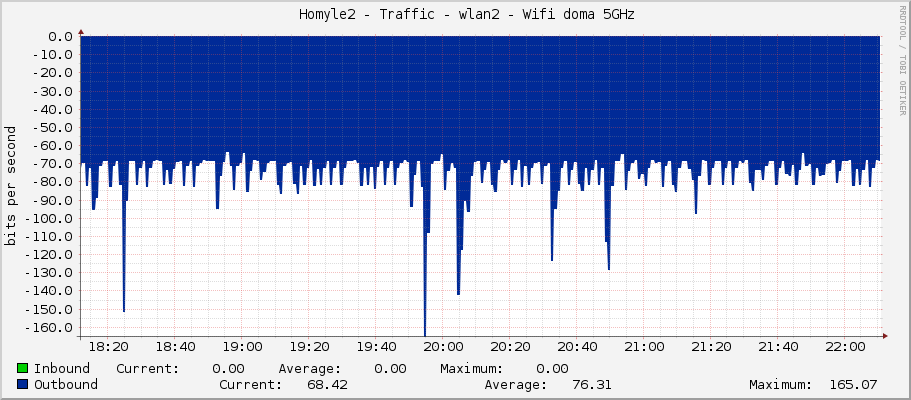Viewport: 911px width, 400px height.
Task: Click the 19:20 time axis label
Action: click(x=309, y=347)
